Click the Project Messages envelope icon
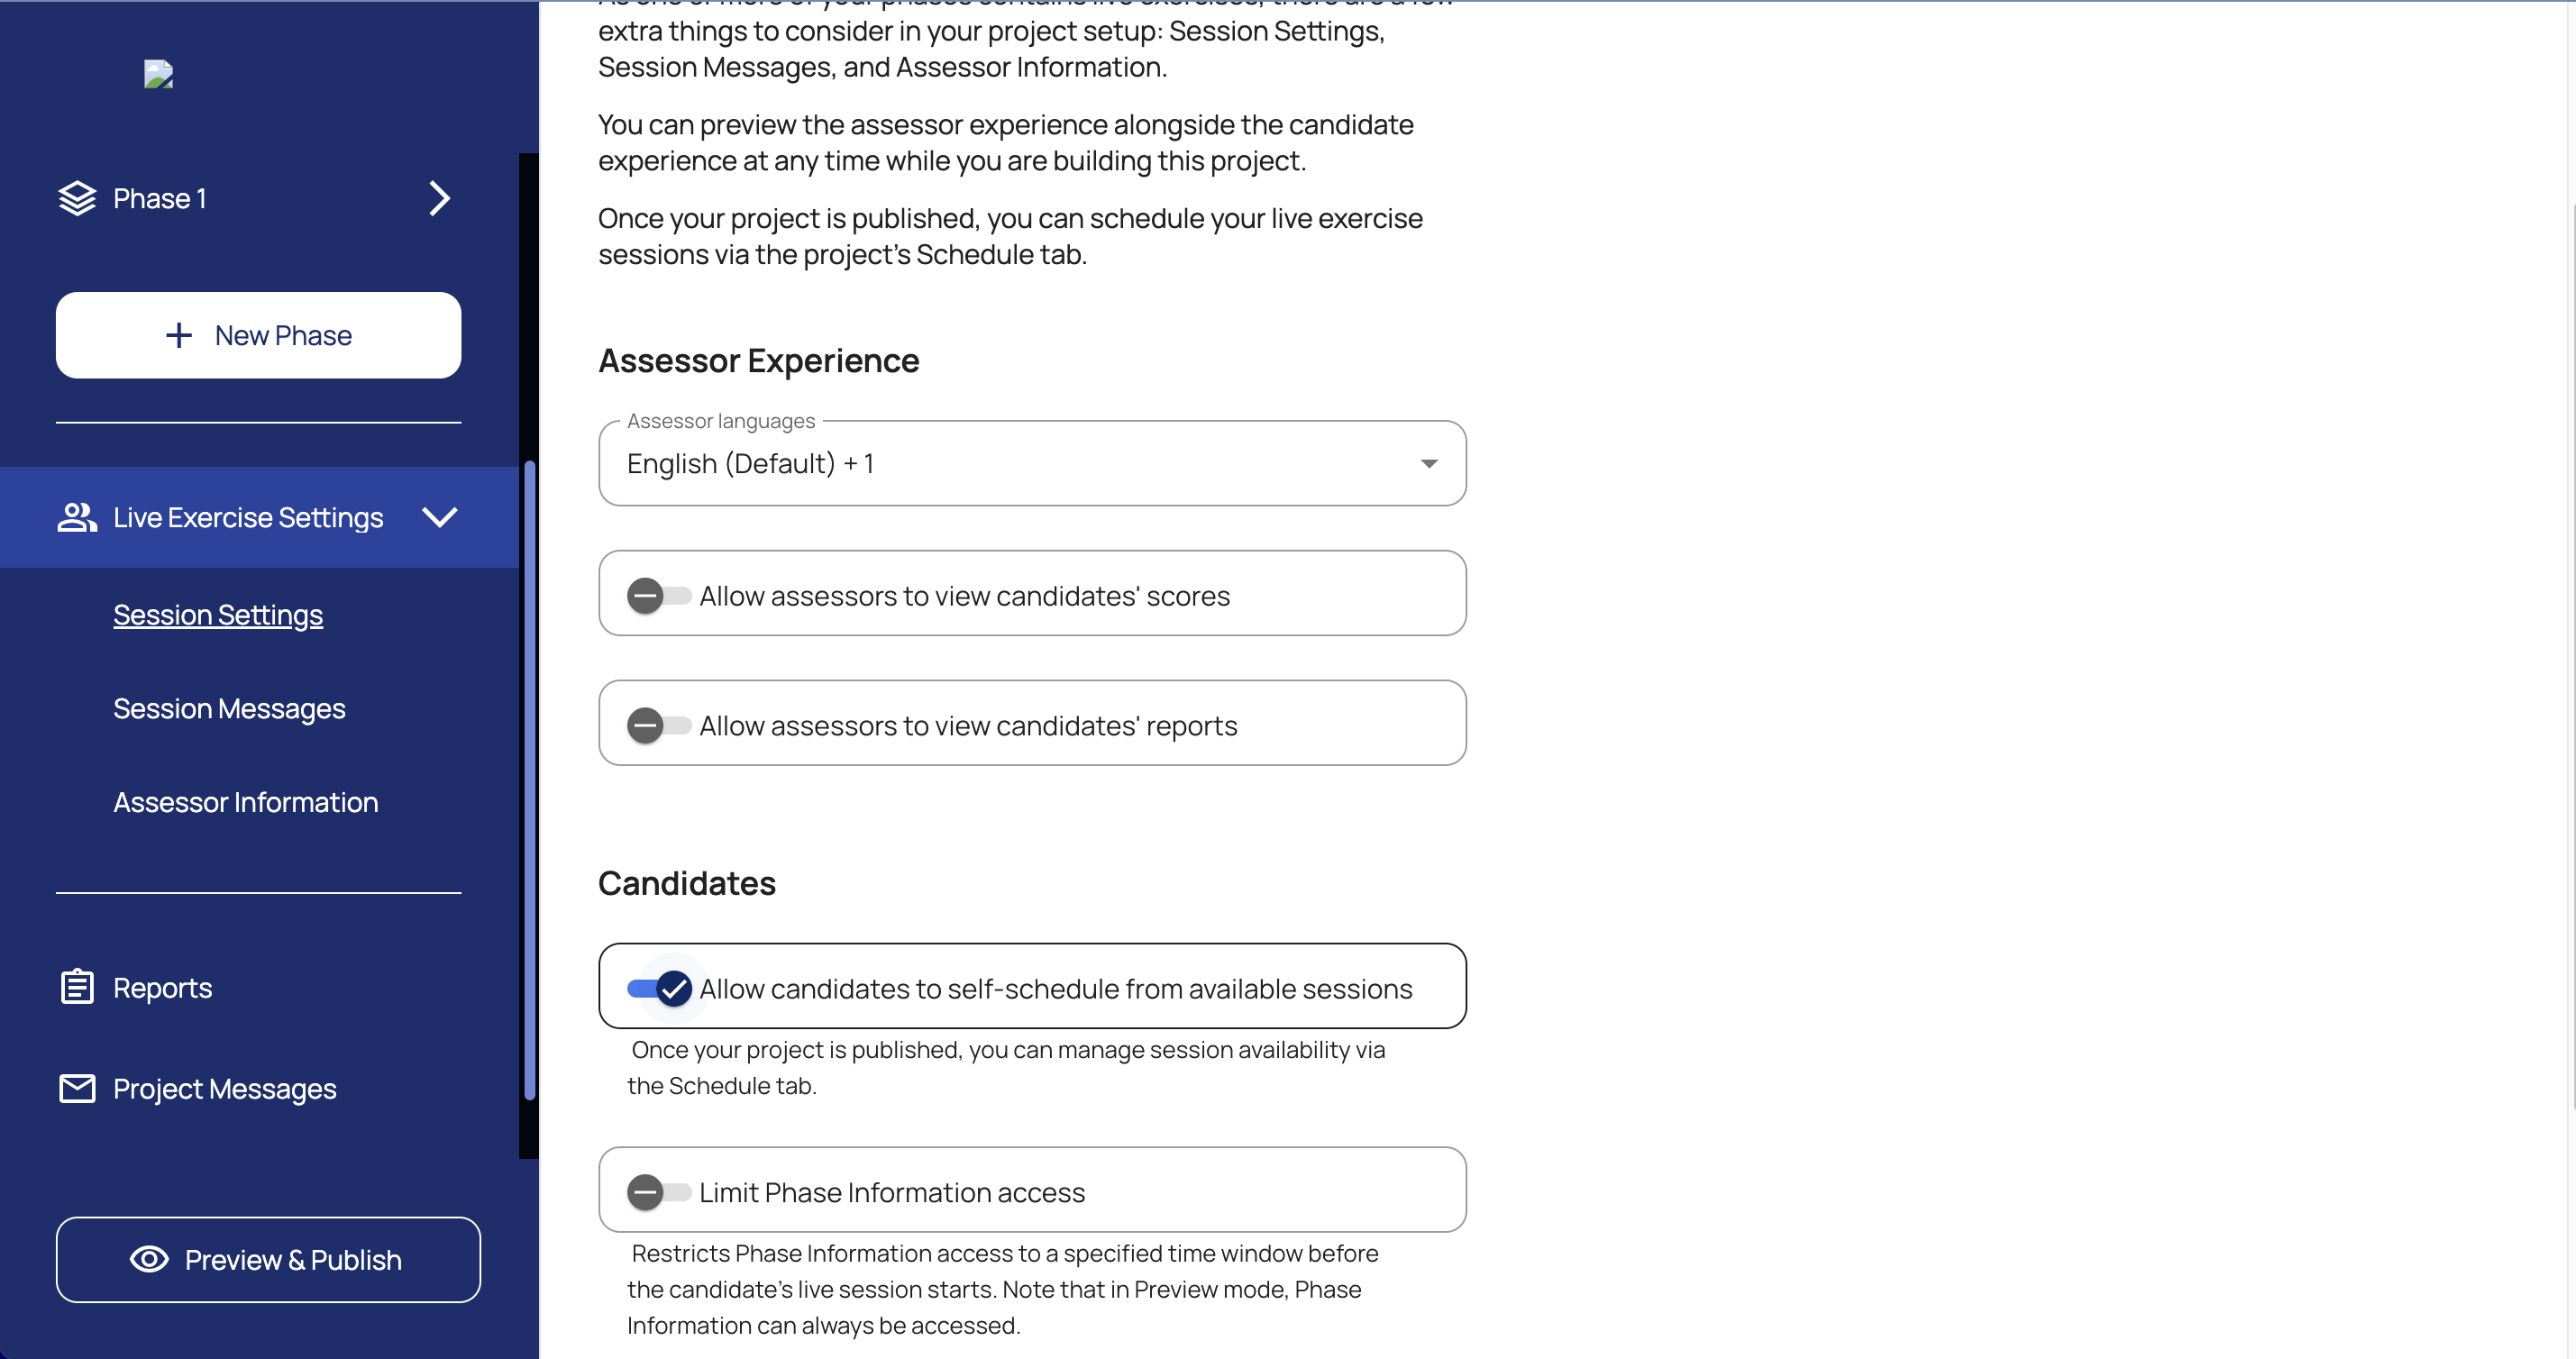The image size is (2576, 1359). 77,1088
